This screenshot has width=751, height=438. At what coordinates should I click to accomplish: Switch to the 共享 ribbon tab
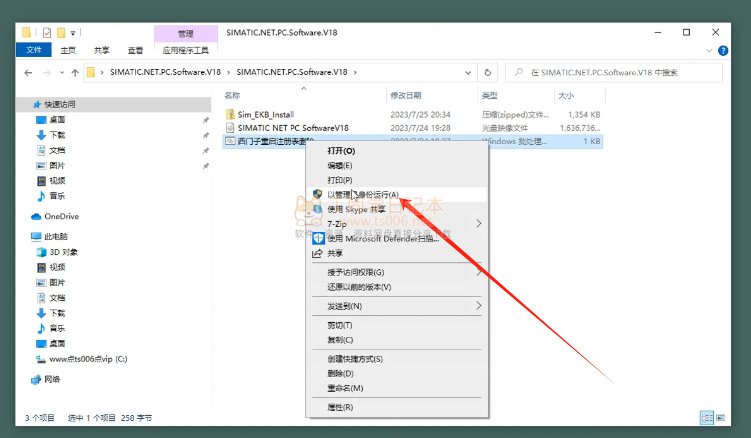click(102, 50)
